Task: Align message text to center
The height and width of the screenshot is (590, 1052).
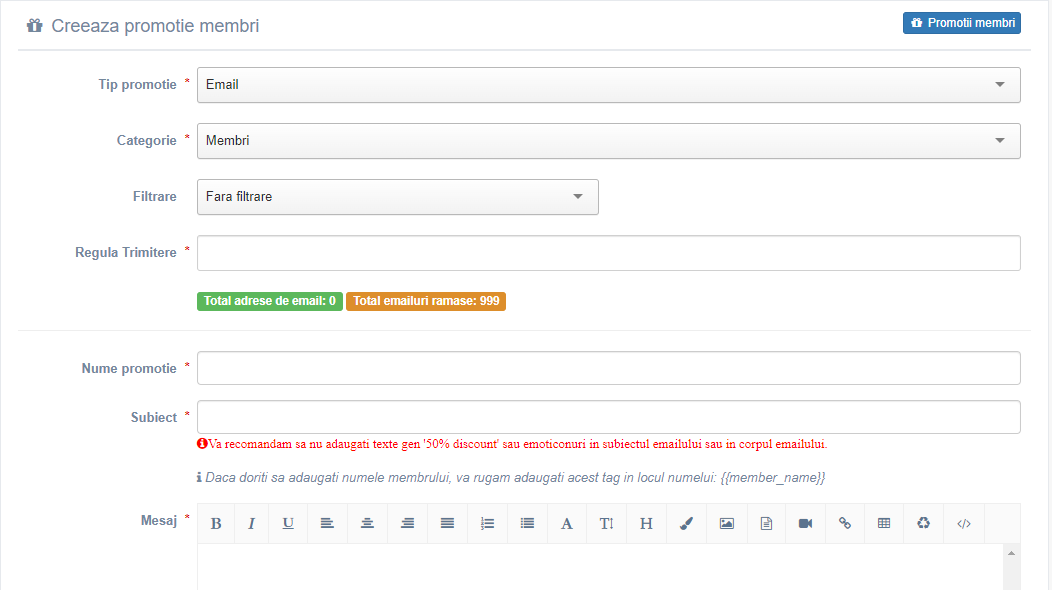Action: point(367,524)
